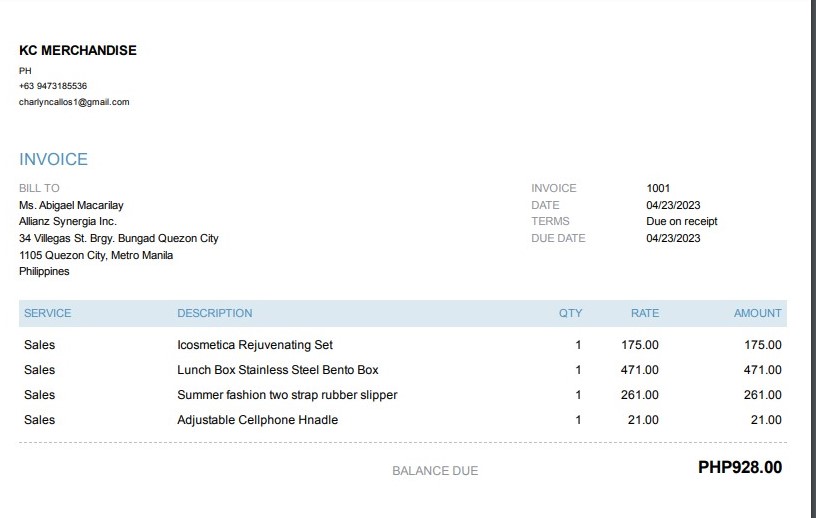
Task: Click the DESCRIPTION column header
Action: [215, 313]
